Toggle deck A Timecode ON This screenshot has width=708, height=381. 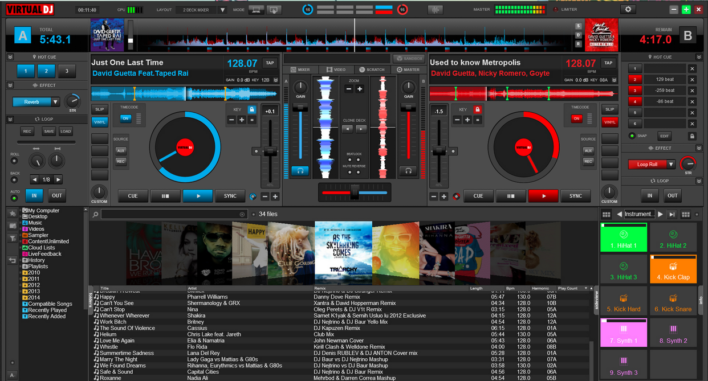pos(125,118)
